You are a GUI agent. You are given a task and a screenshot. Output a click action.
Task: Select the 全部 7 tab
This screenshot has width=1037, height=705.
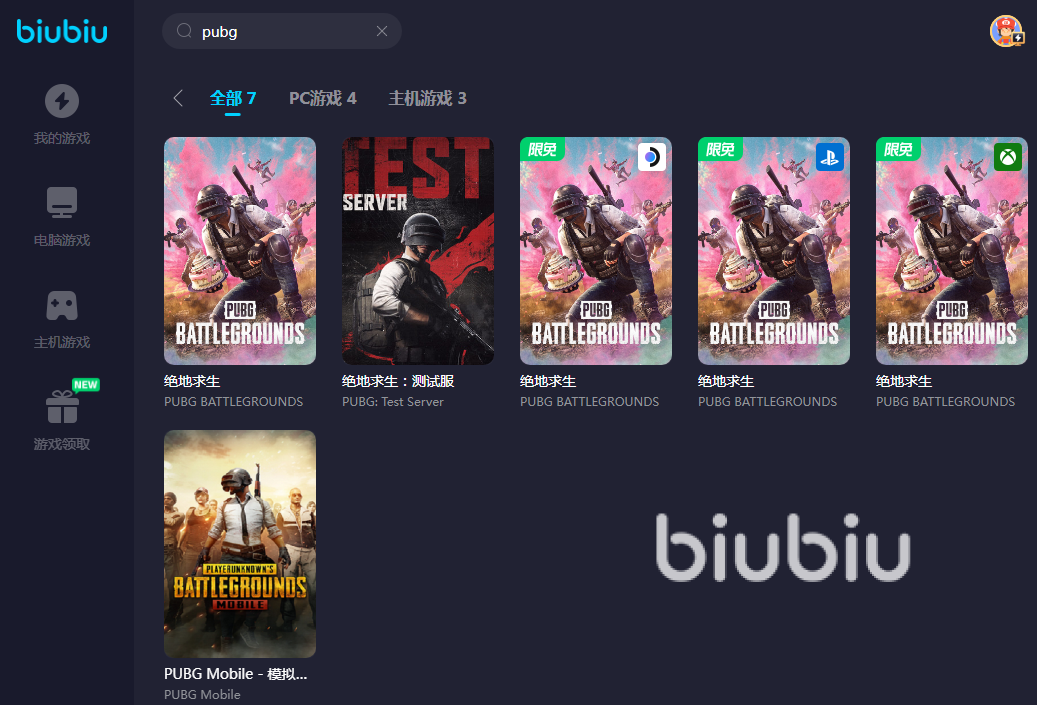(x=233, y=99)
